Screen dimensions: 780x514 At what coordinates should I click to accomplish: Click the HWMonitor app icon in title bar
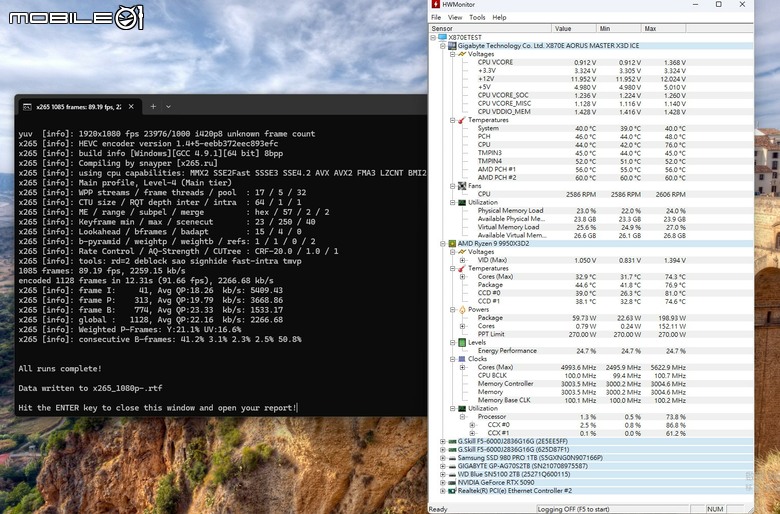coord(436,4)
